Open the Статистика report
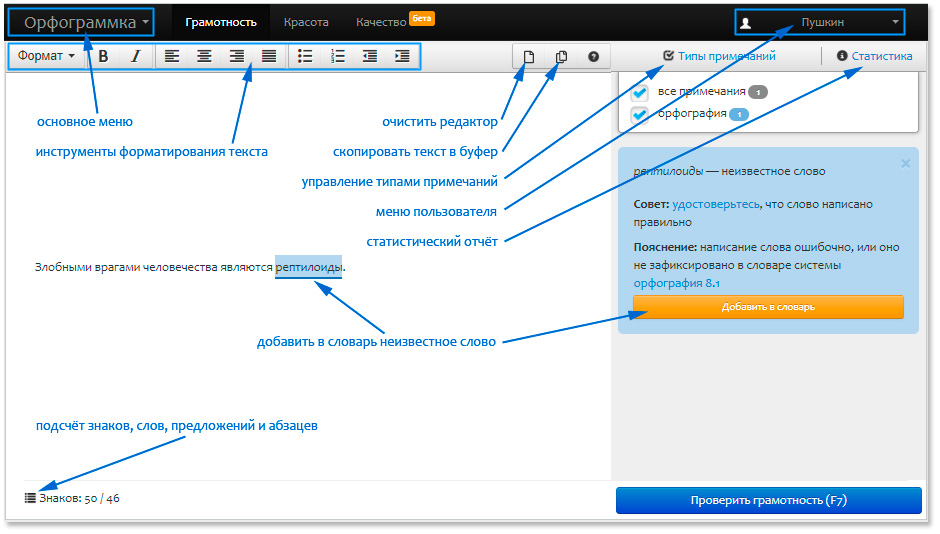Screen dimensions: 940x534 pyautogui.click(x=875, y=56)
